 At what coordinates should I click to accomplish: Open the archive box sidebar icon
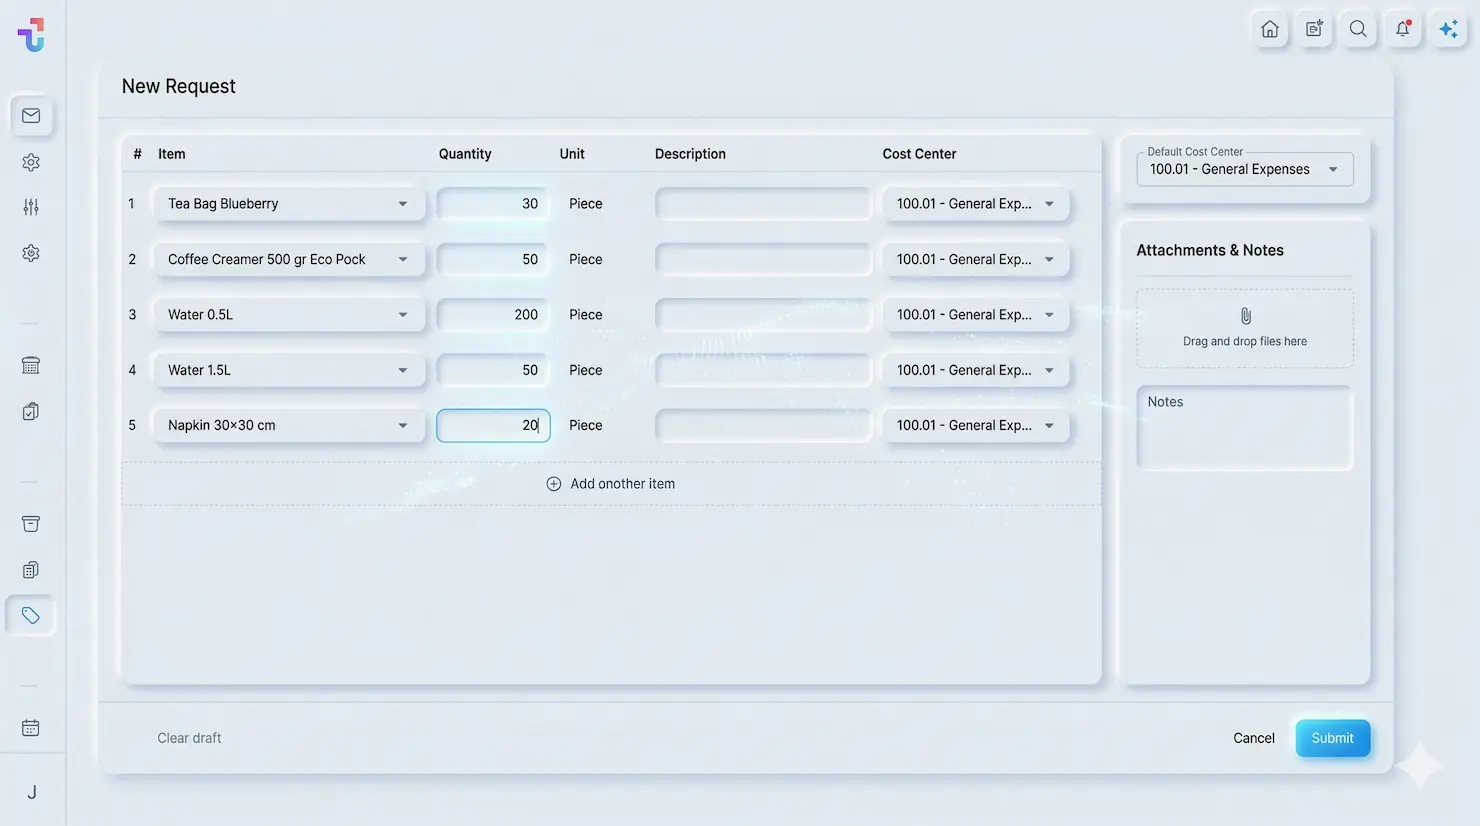[31, 524]
